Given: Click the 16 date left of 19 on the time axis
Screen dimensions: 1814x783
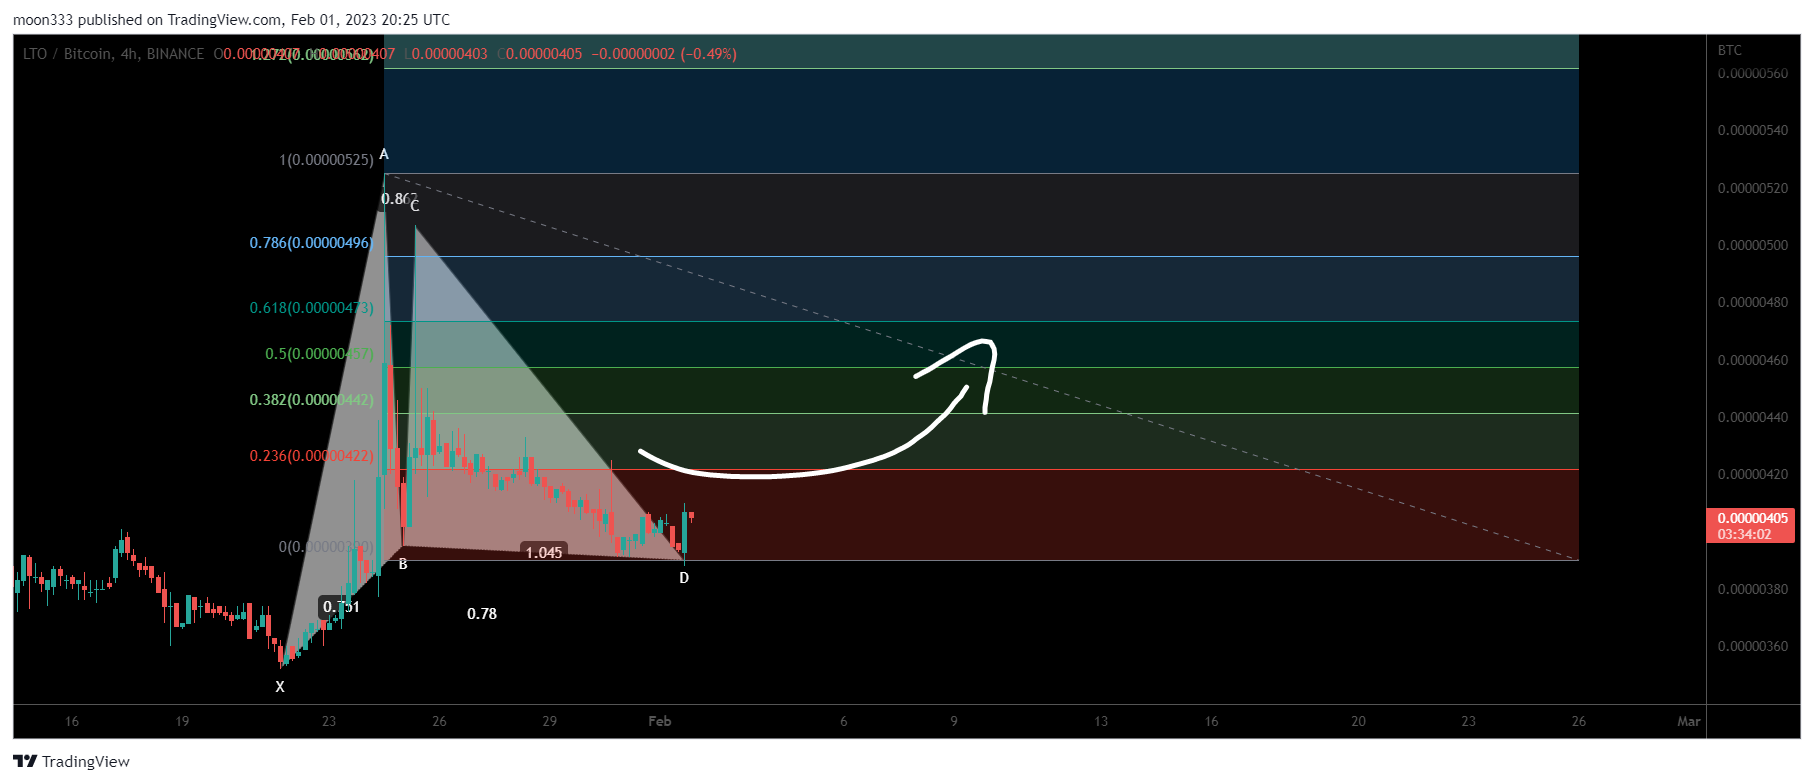Looking at the screenshot, I should pyautogui.click(x=72, y=721).
